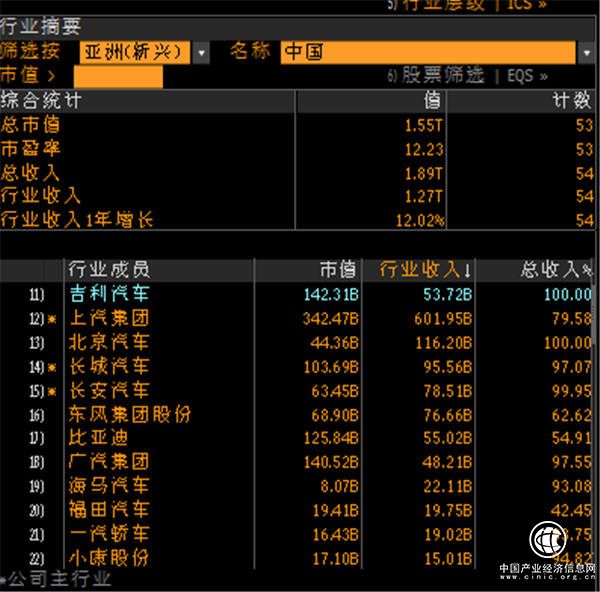This screenshot has height=592, width=600.
Task: Open 东风集团股份 company entry
Action: 128,414
